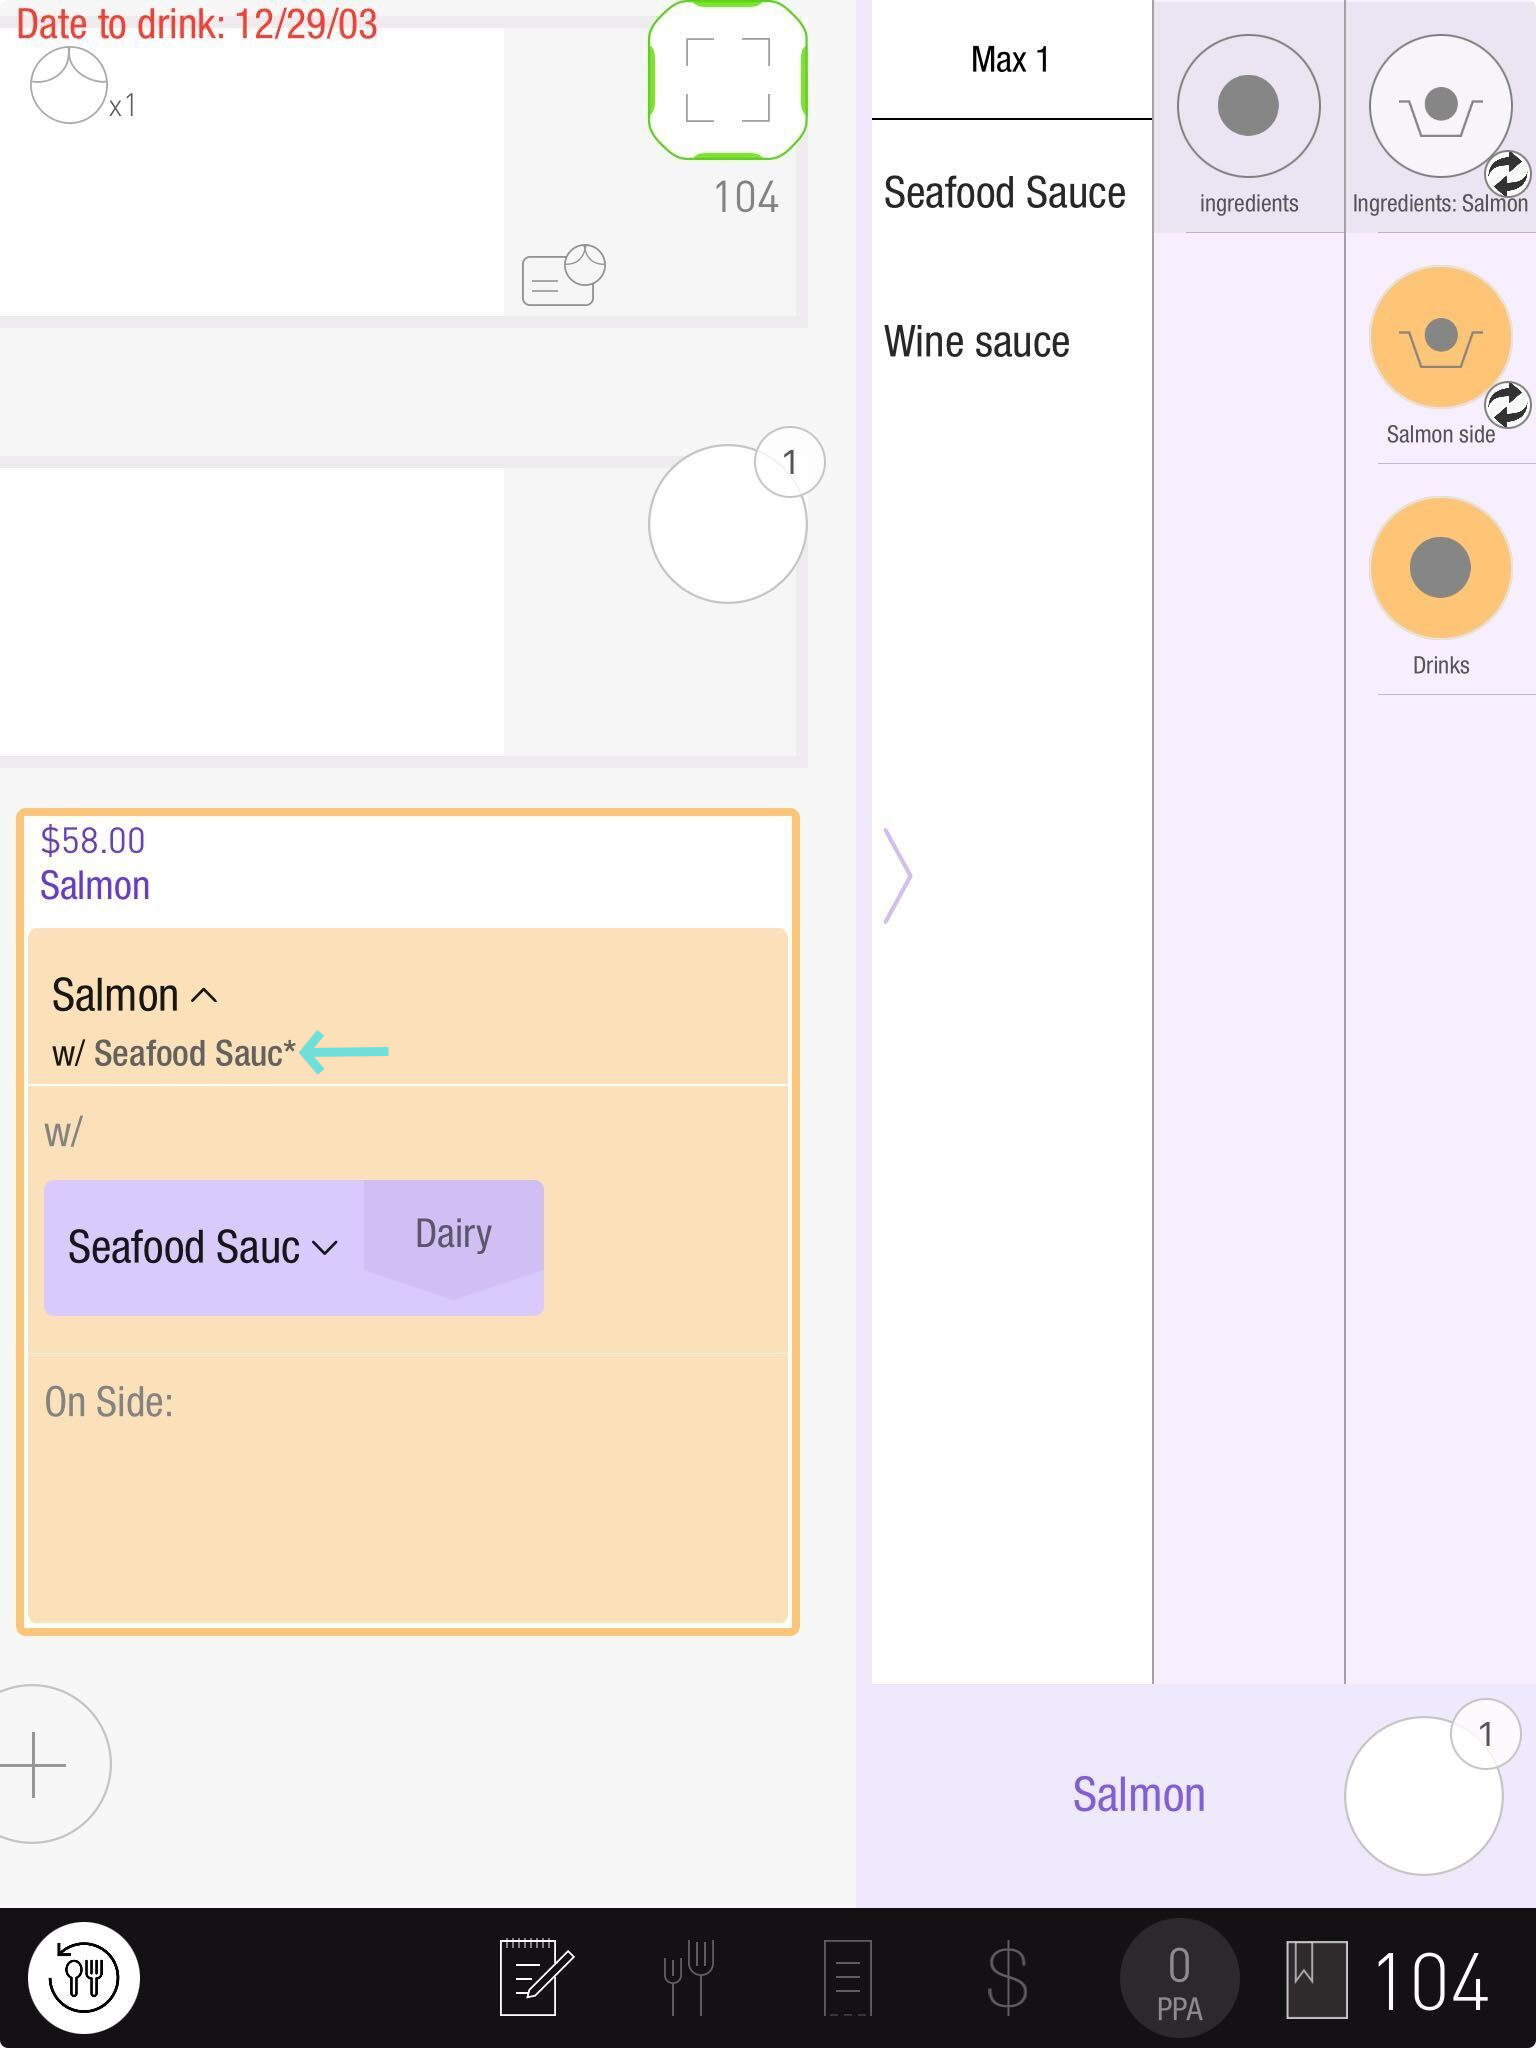
Task: Select the ingredients category circle
Action: [1248, 107]
